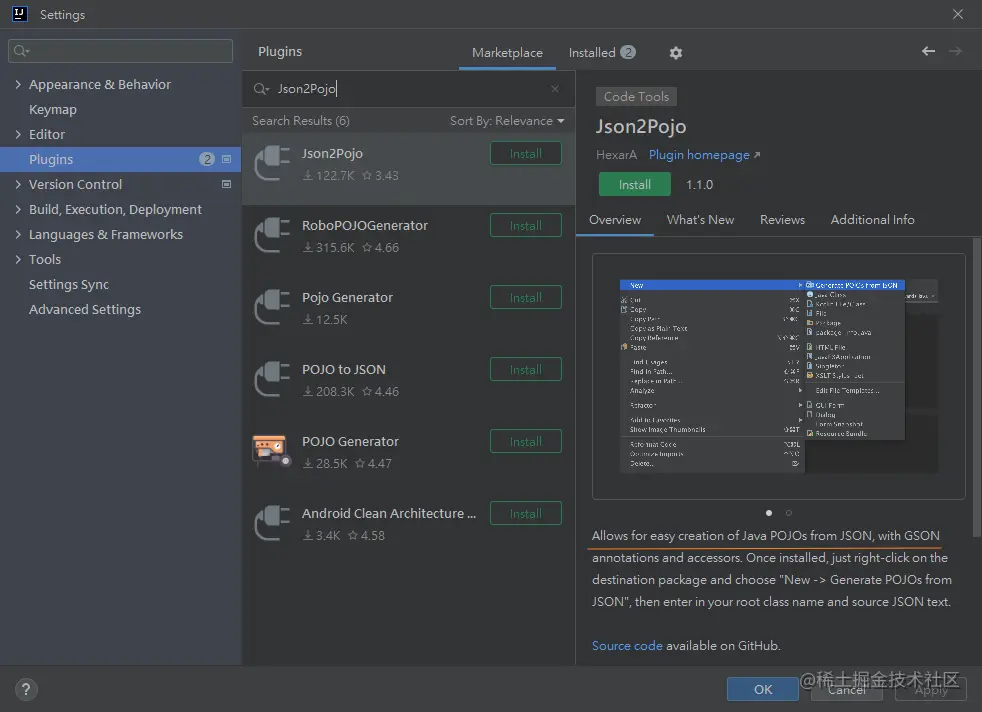Click the Plugins update count badge

tap(207, 159)
